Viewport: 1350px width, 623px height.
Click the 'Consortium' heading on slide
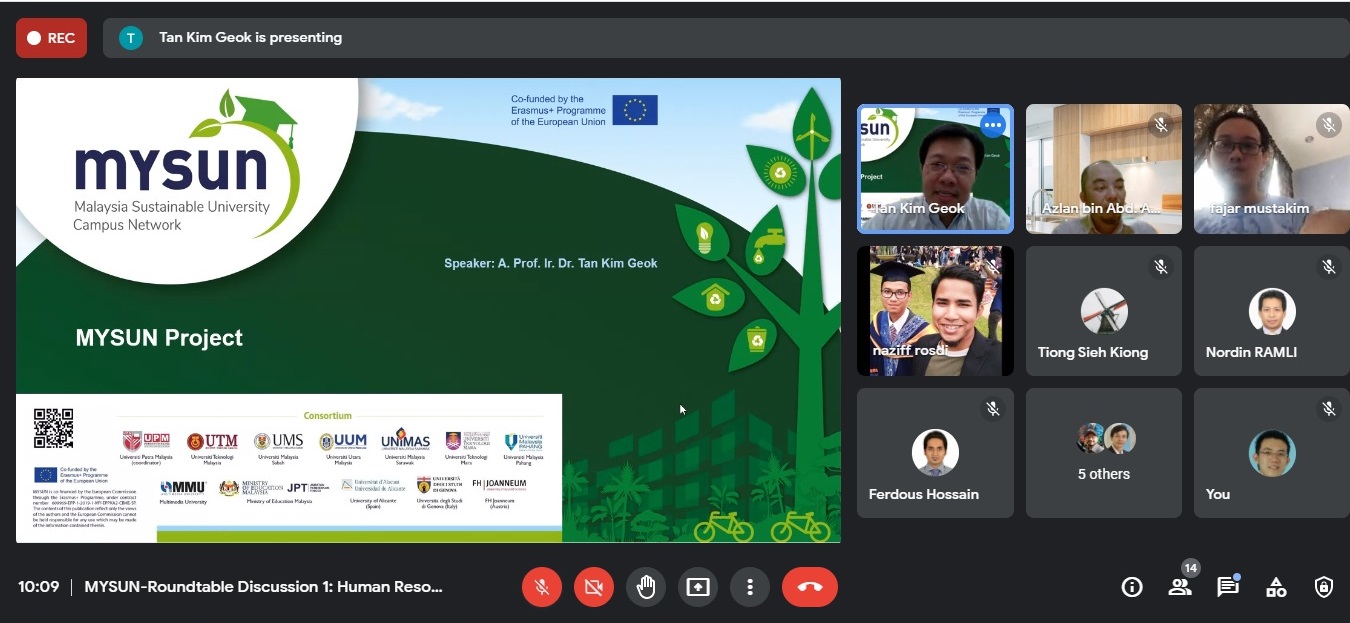(328, 415)
